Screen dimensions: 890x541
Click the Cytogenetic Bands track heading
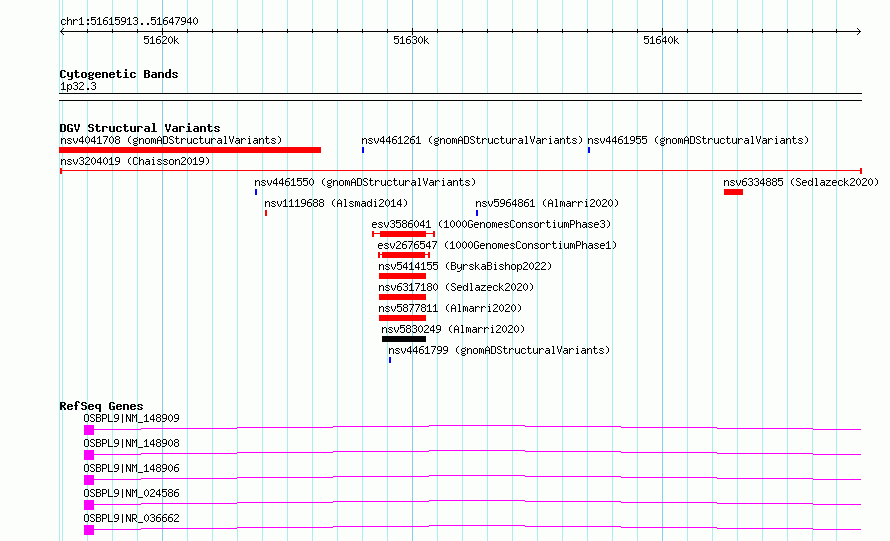119,74
